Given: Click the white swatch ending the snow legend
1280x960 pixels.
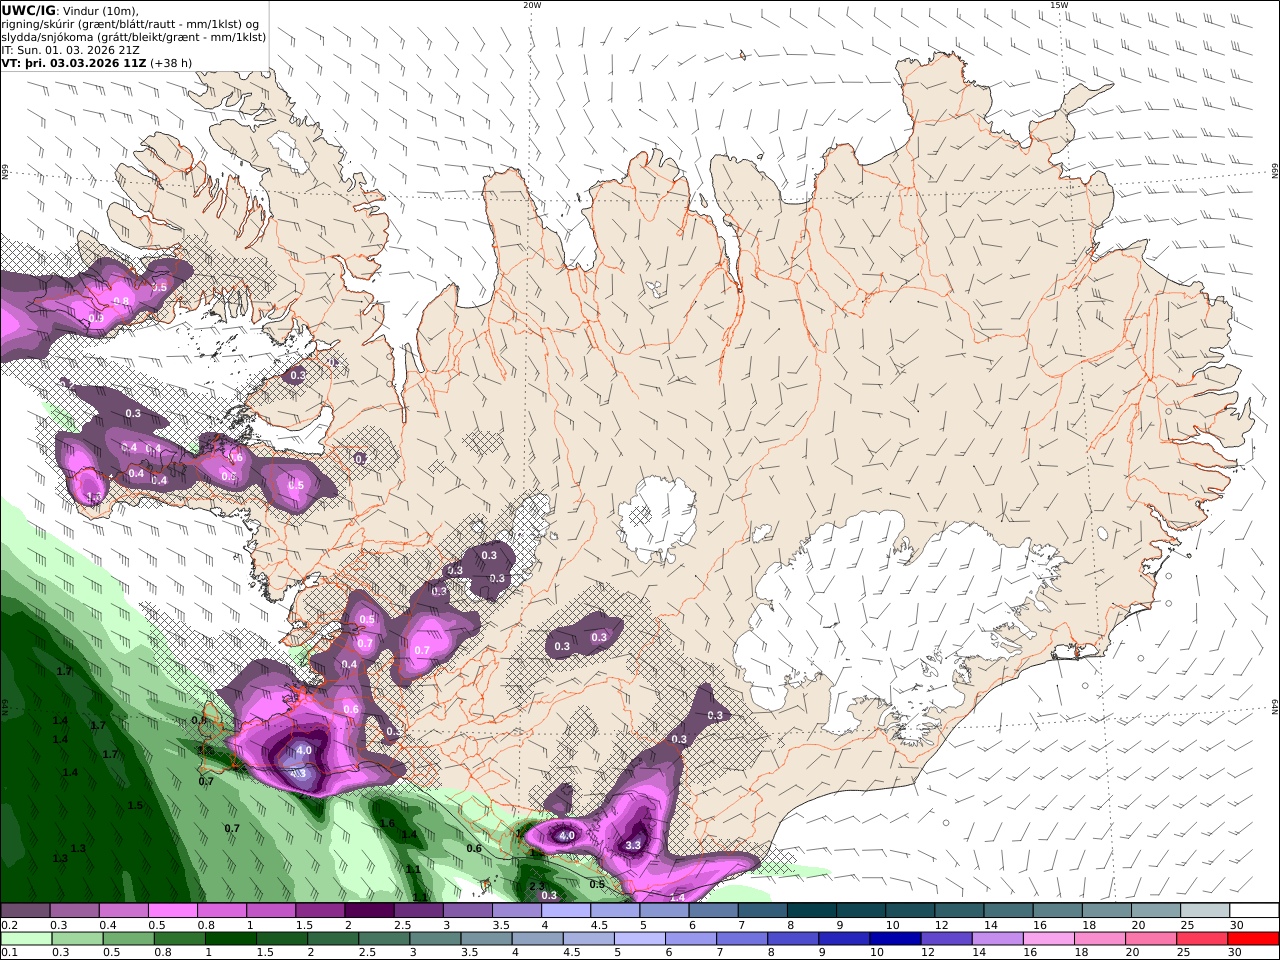Looking at the screenshot, I should pos(1254,911).
